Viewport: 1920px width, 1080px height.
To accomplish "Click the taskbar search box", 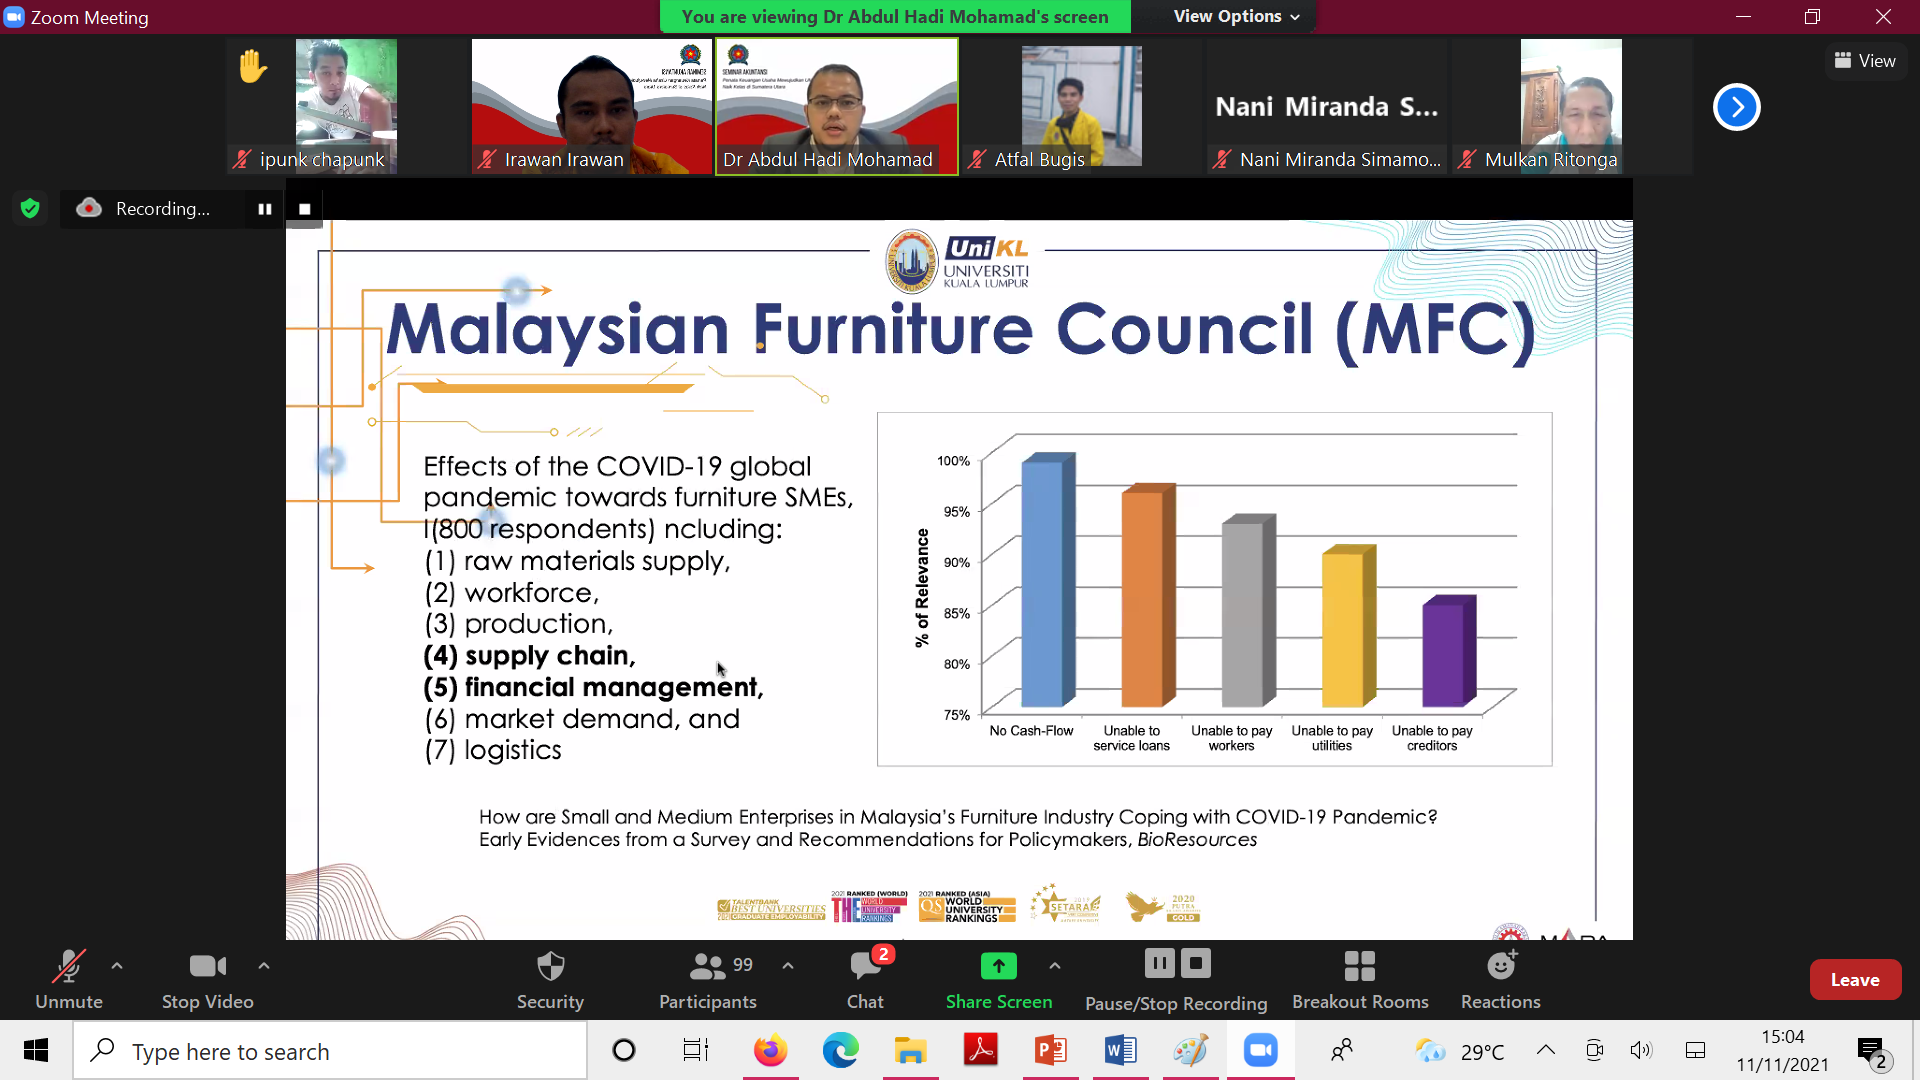I will pyautogui.click(x=330, y=1051).
